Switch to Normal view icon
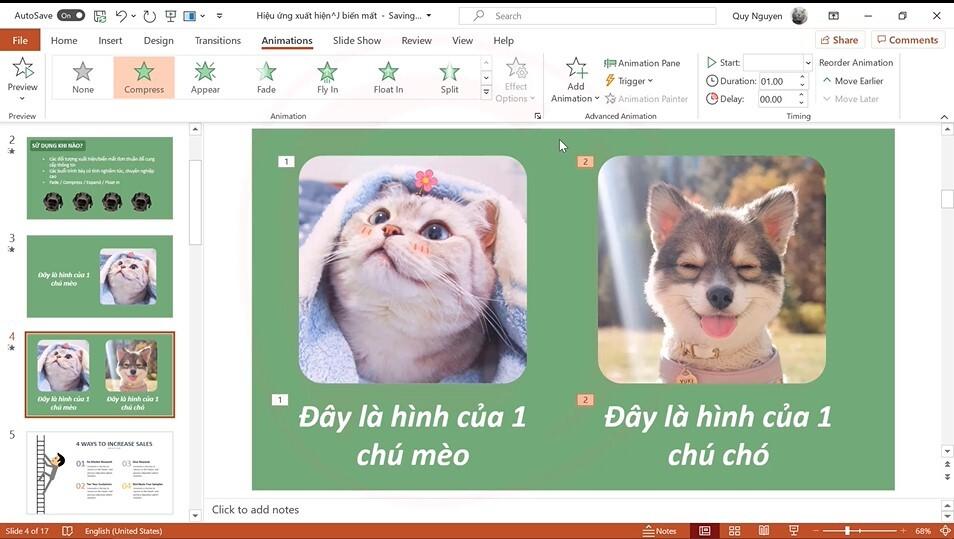 click(x=705, y=530)
